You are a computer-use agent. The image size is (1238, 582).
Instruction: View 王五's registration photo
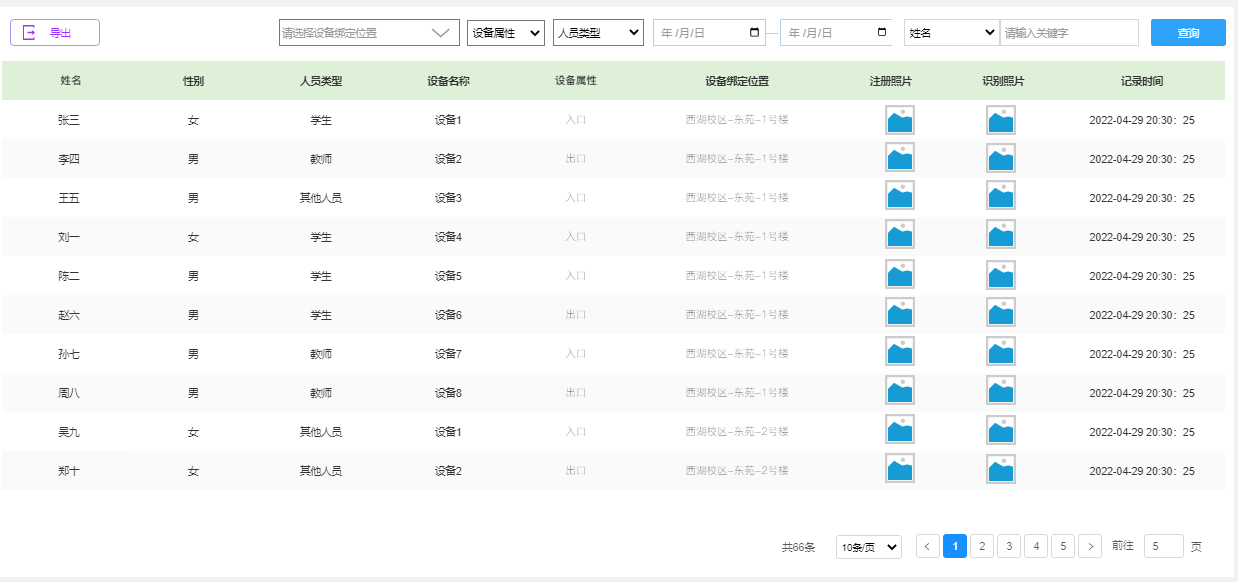pos(900,196)
